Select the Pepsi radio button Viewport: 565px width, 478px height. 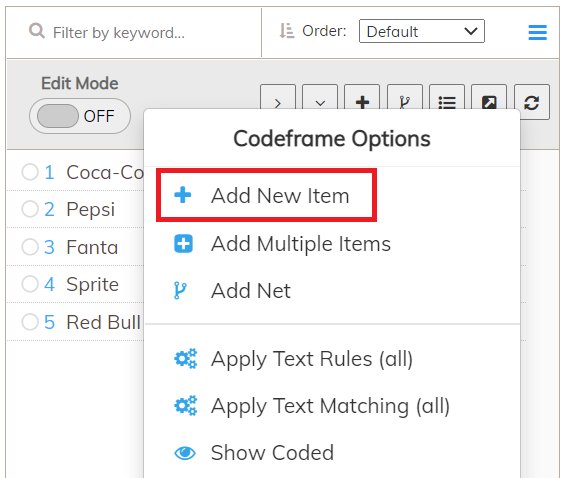point(30,209)
